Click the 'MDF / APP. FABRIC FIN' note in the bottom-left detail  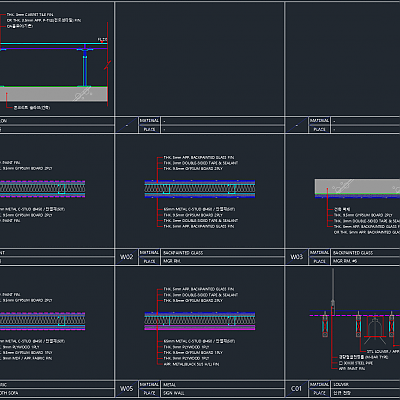click(x=26, y=359)
